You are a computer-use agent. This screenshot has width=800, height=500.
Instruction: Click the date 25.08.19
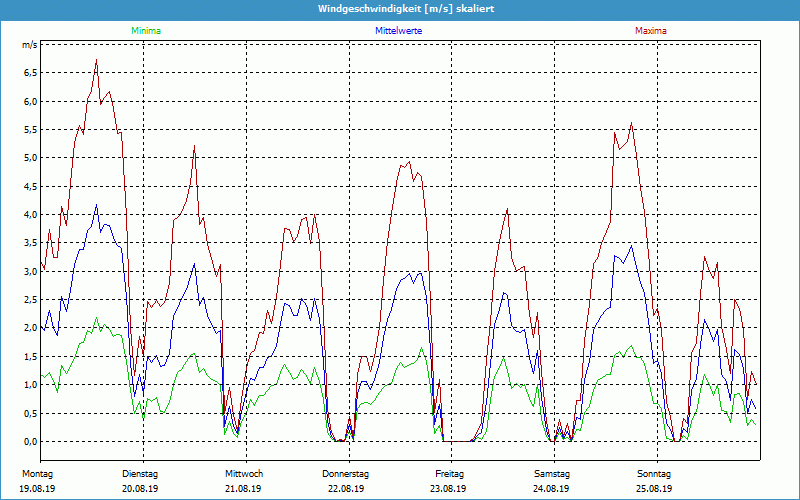[654, 489]
